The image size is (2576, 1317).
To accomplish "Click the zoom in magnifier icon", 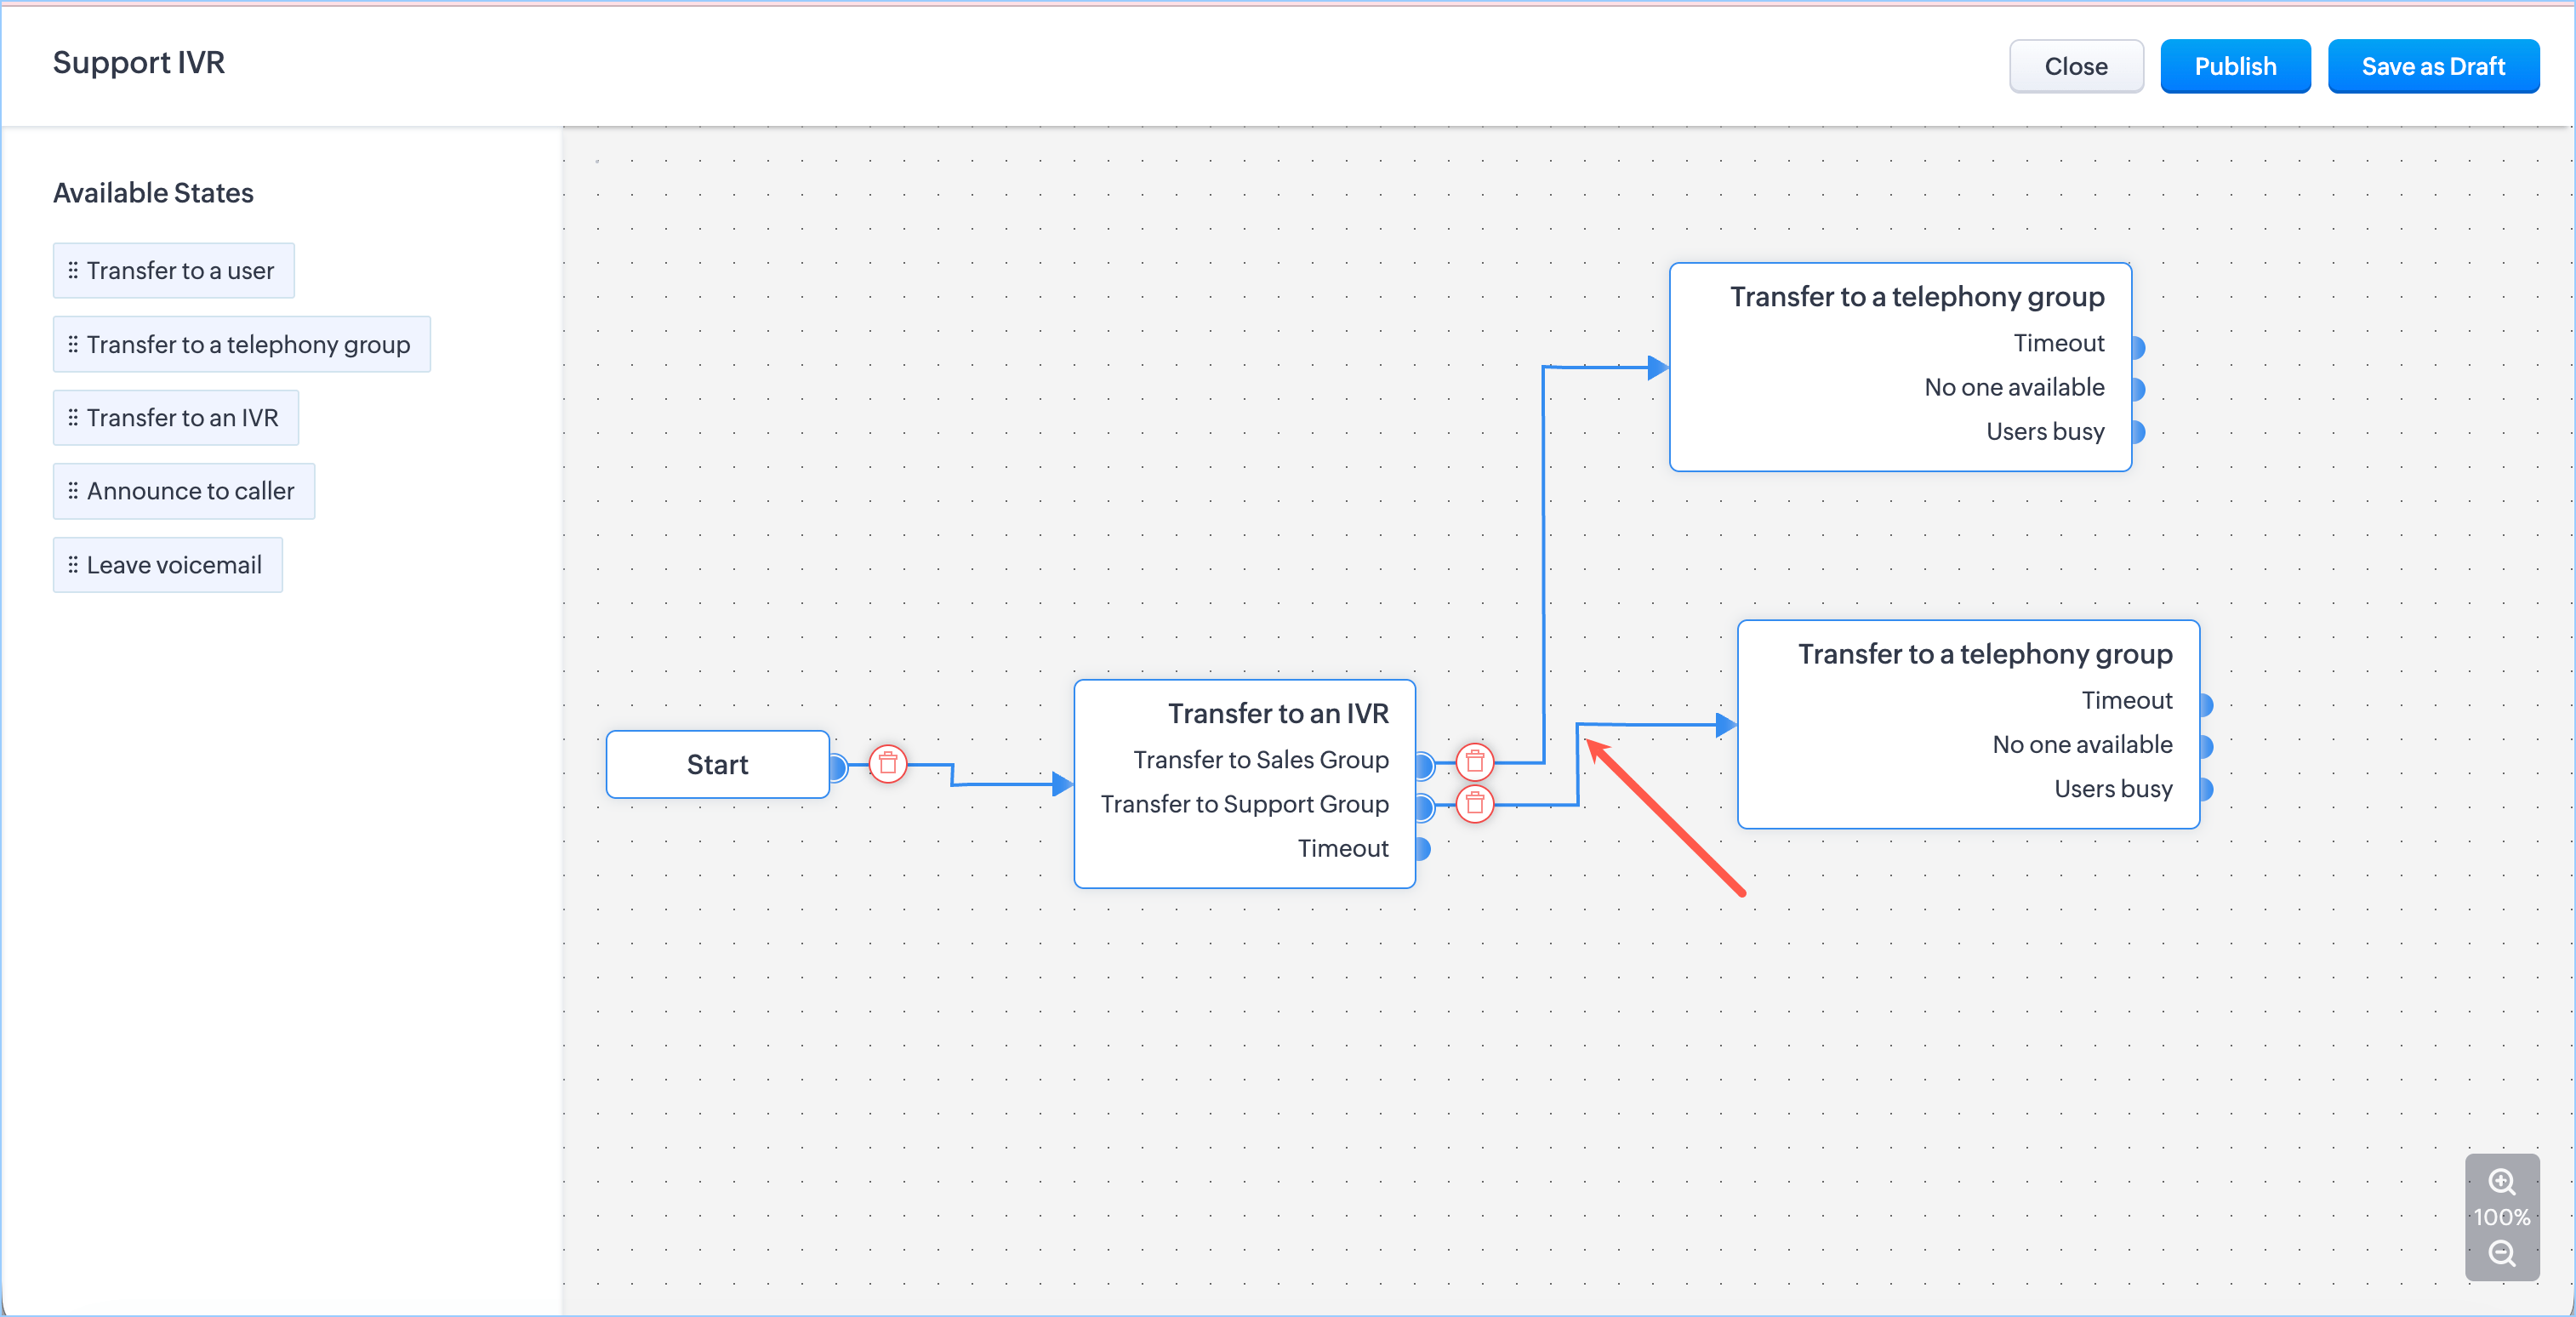I will [x=2501, y=1181].
